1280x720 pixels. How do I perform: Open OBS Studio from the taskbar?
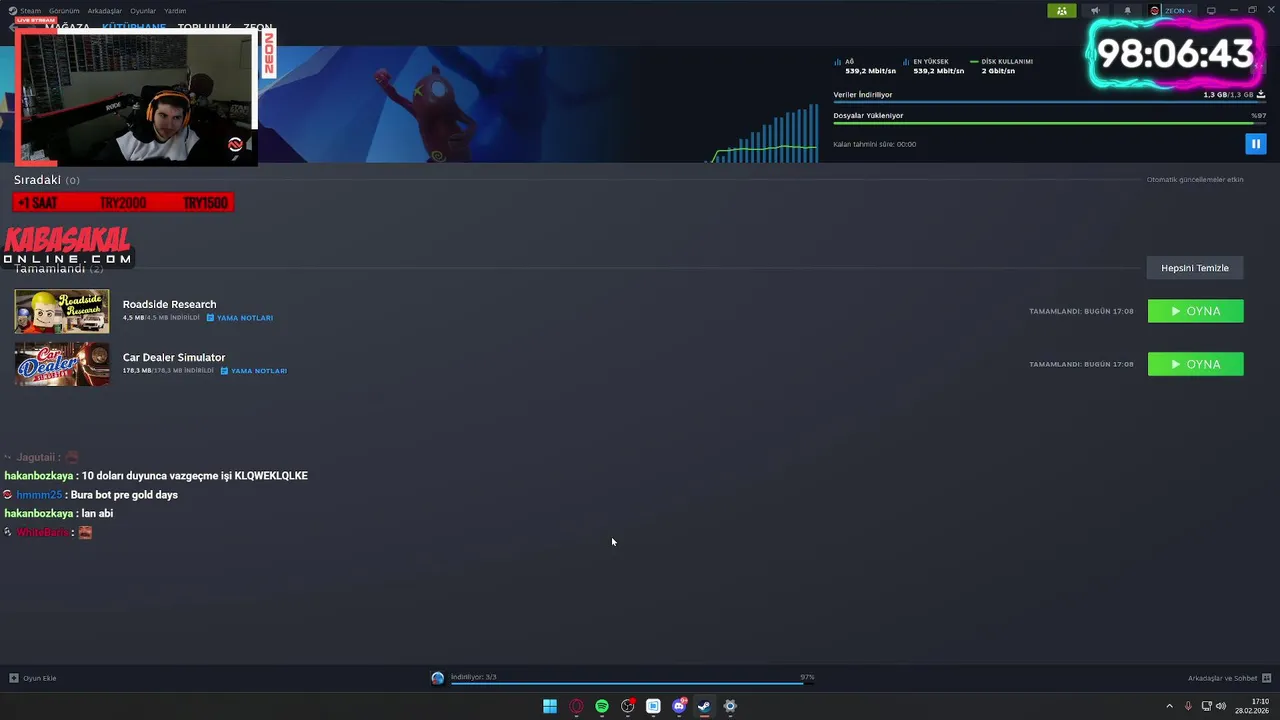pos(628,706)
